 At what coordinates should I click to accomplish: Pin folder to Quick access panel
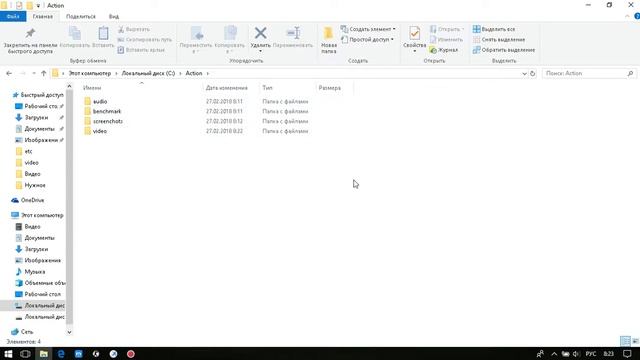[x=30, y=40]
